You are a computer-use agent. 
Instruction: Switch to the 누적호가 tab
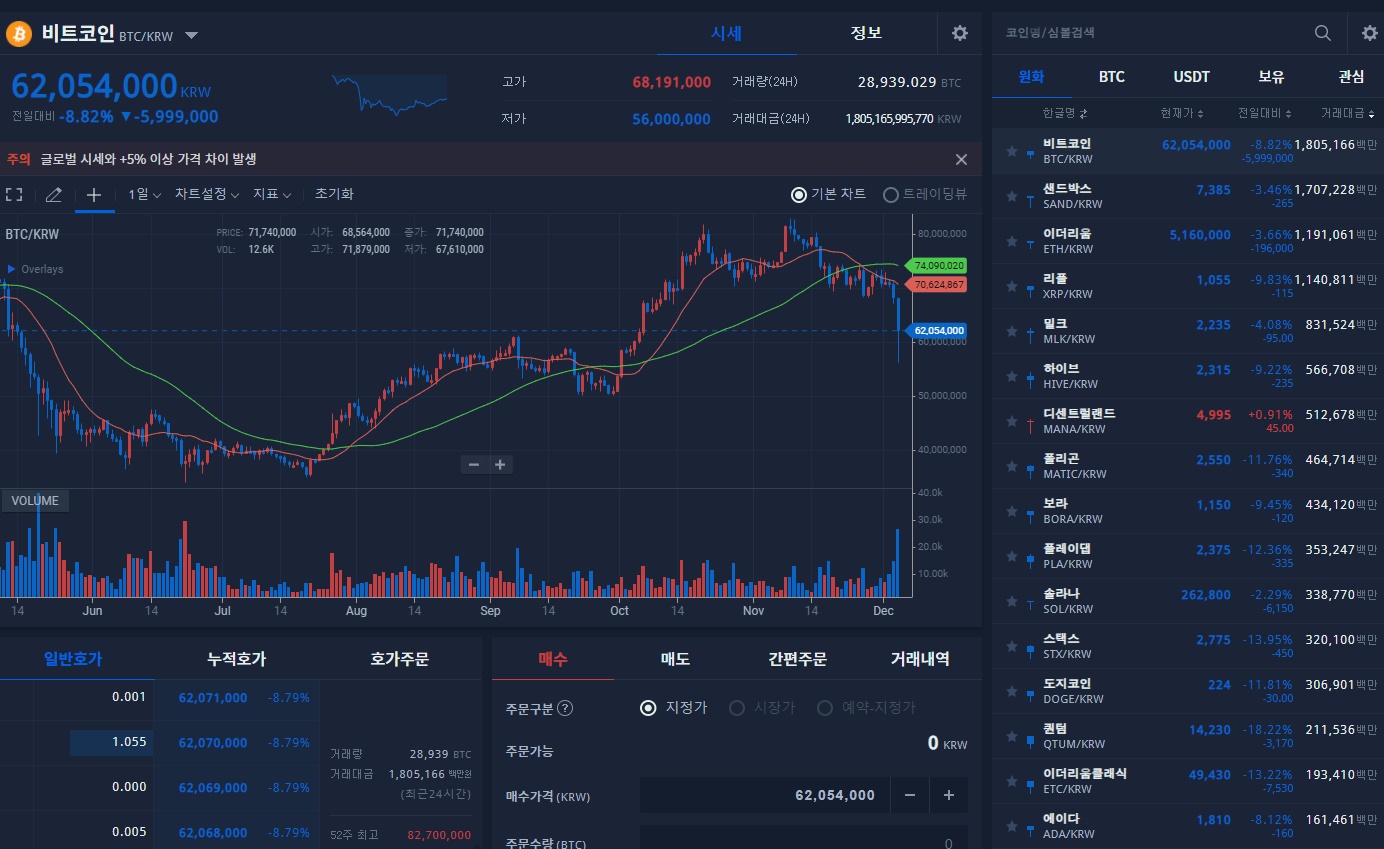(236, 659)
